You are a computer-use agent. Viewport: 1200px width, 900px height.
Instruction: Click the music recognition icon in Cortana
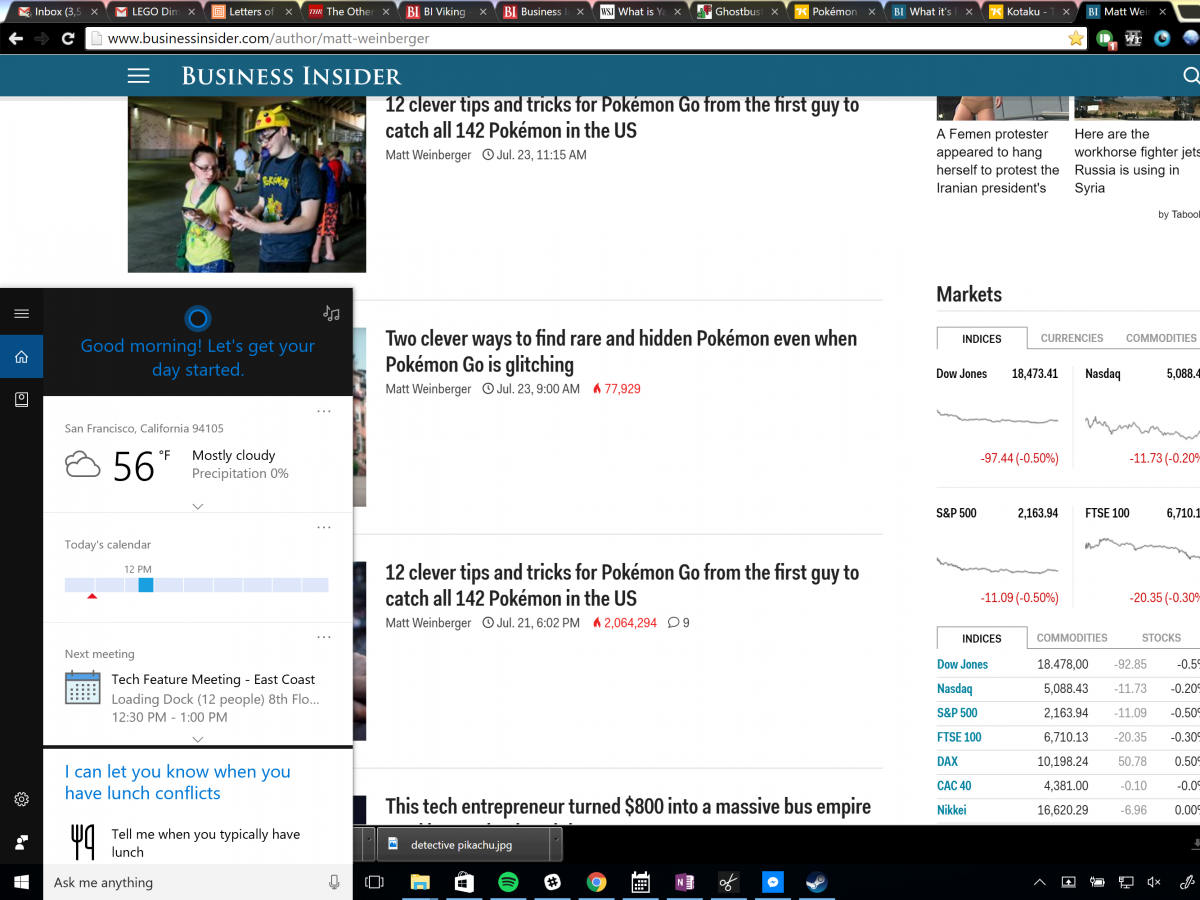331,313
